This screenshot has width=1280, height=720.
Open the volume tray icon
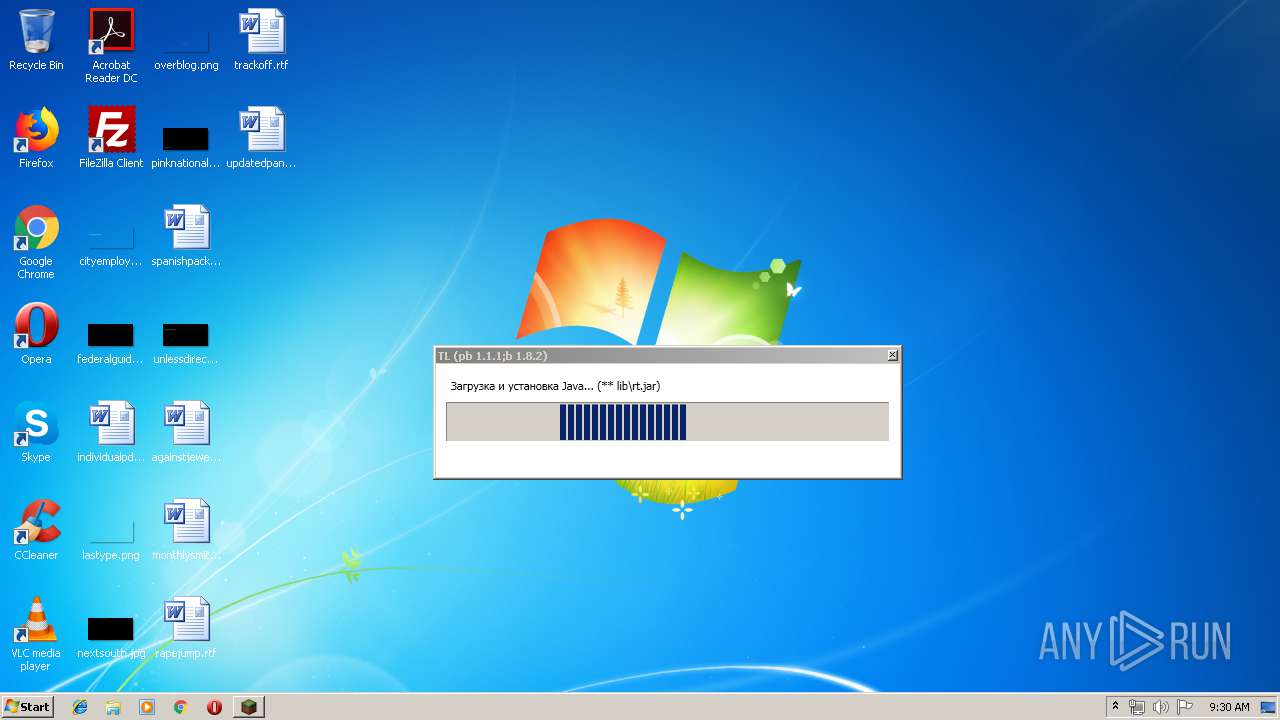[1160, 707]
